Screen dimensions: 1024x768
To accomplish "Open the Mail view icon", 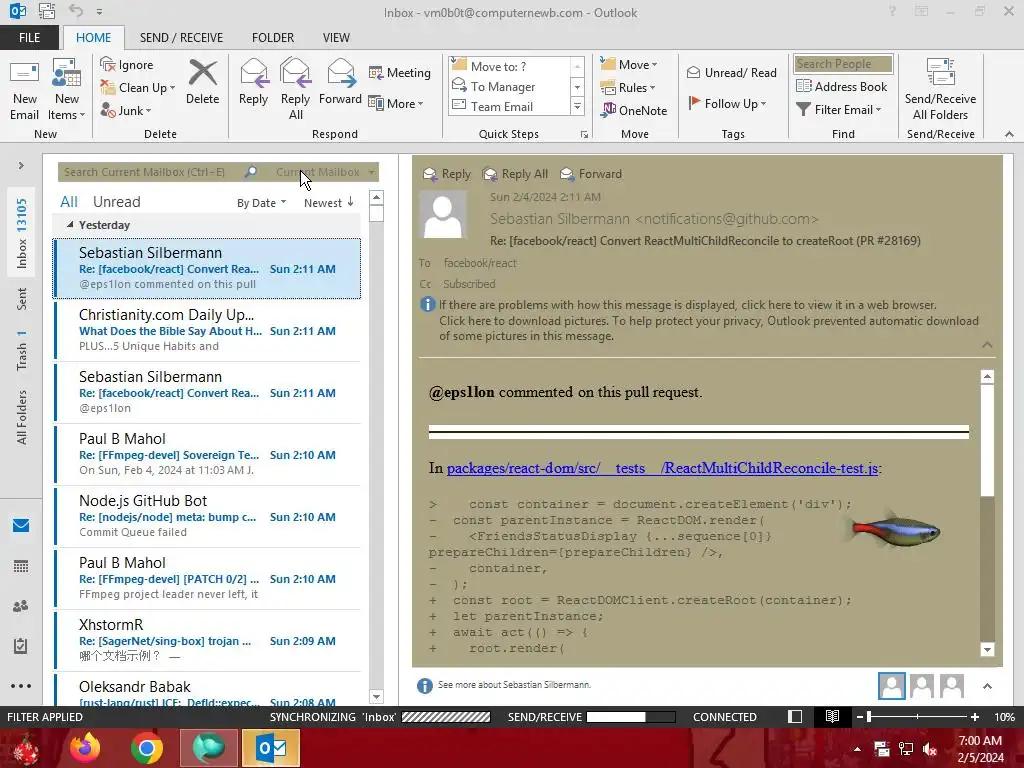I will (21, 525).
